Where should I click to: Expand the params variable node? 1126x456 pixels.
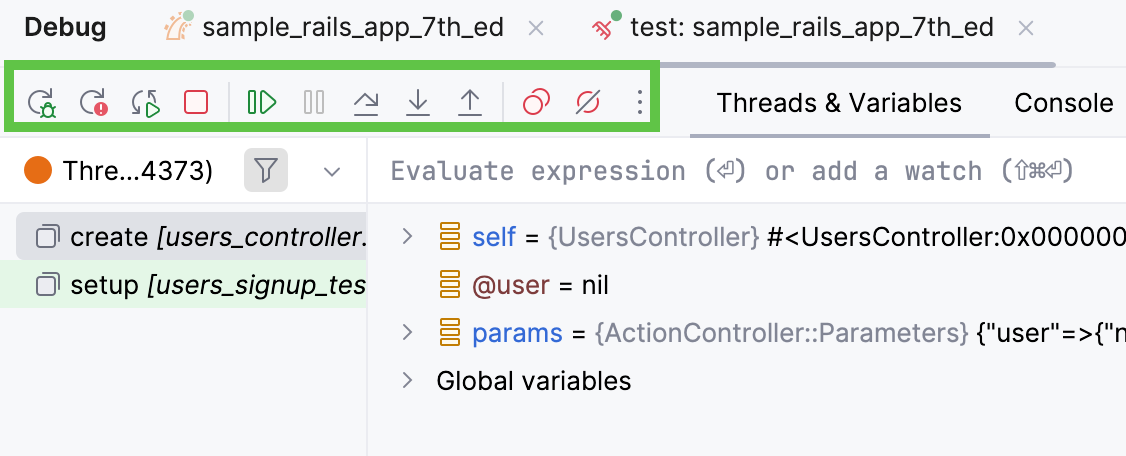click(x=406, y=333)
